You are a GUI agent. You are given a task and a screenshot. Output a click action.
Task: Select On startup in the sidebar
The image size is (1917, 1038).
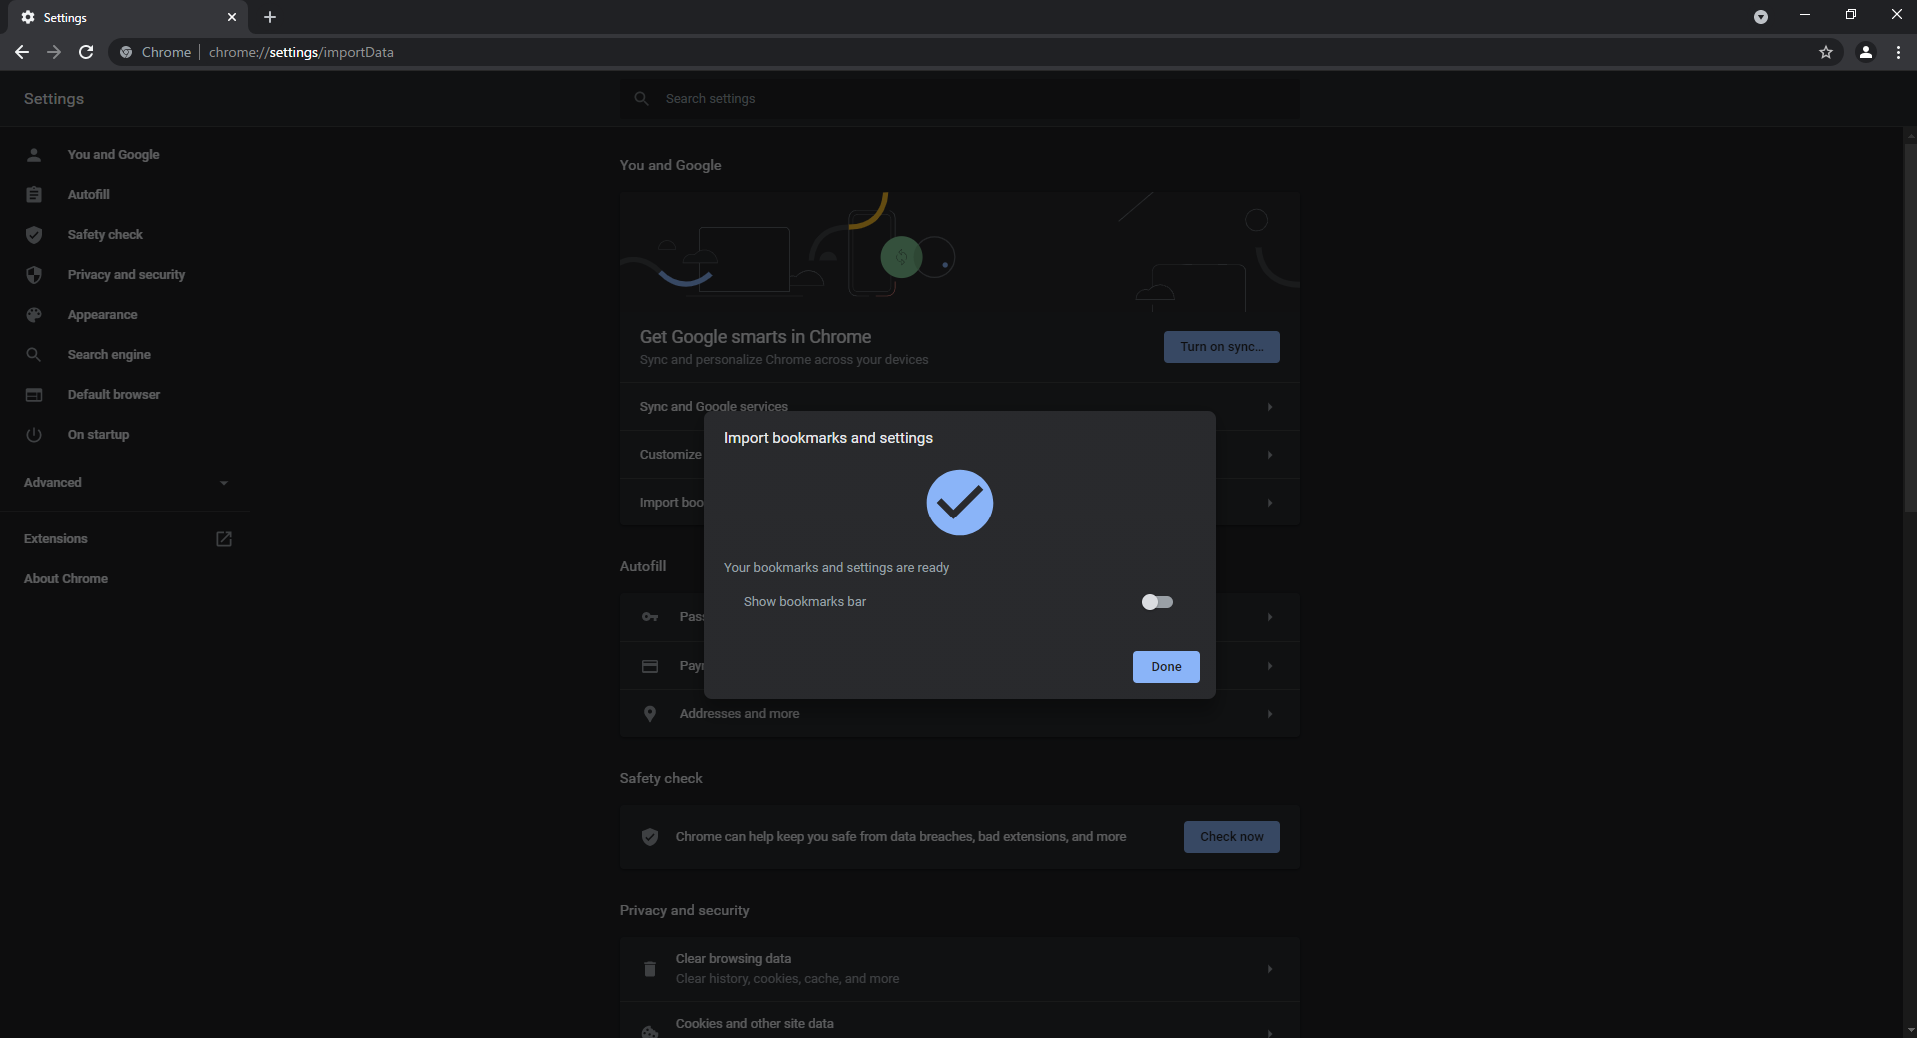(x=98, y=435)
